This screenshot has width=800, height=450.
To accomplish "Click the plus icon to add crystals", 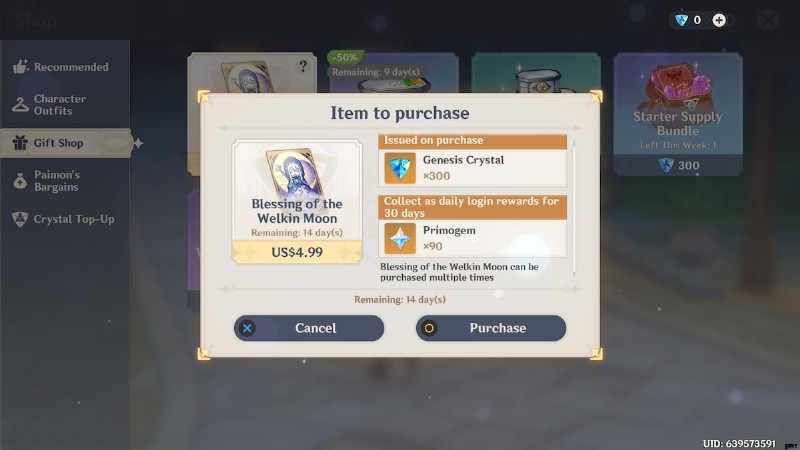I will pos(719,20).
